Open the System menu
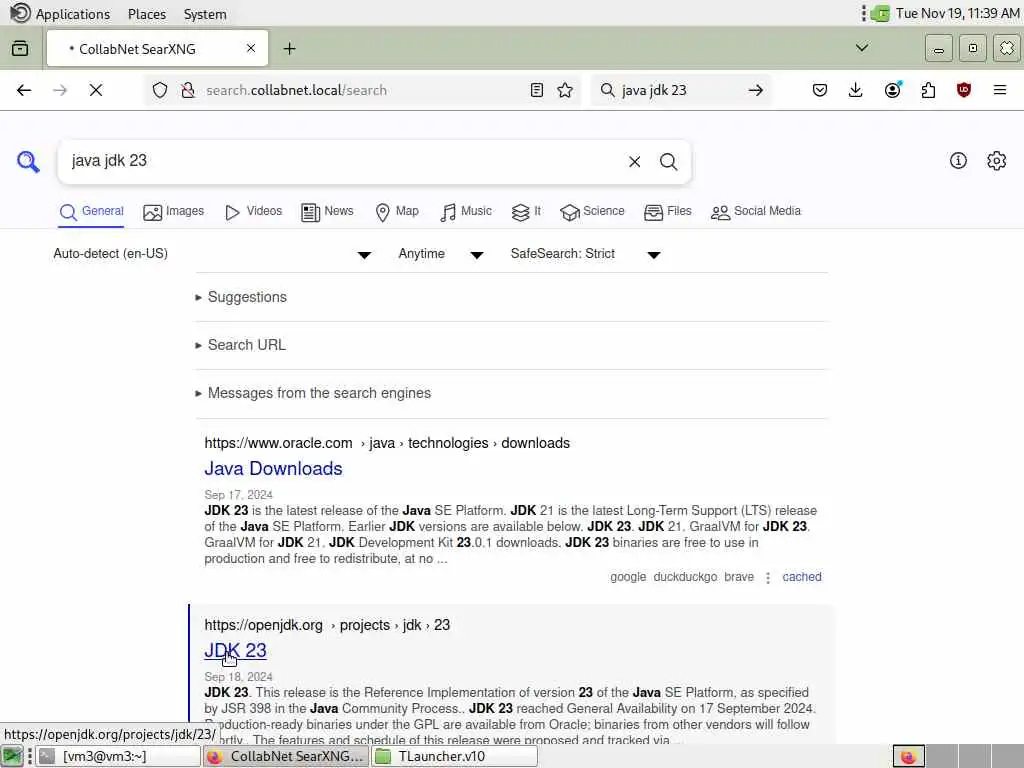This screenshot has width=1024, height=768. pos(205,14)
